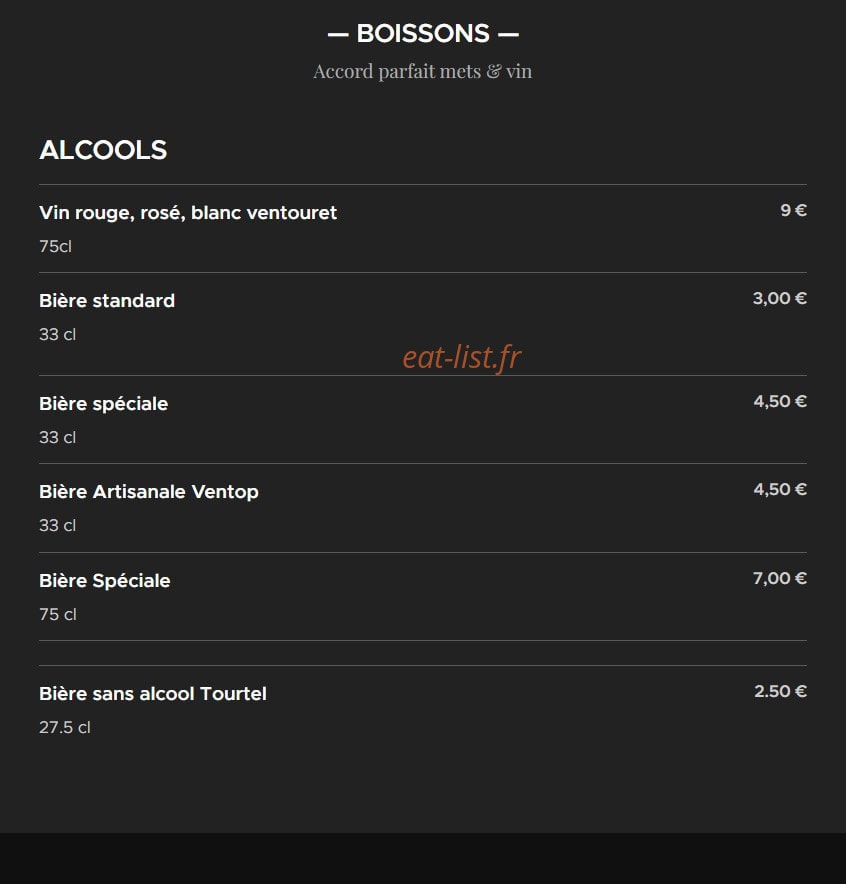The height and width of the screenshot is (884, 846).
Task: Click the 75 cl label under Bière Spéciale
Action: (58, 615)
